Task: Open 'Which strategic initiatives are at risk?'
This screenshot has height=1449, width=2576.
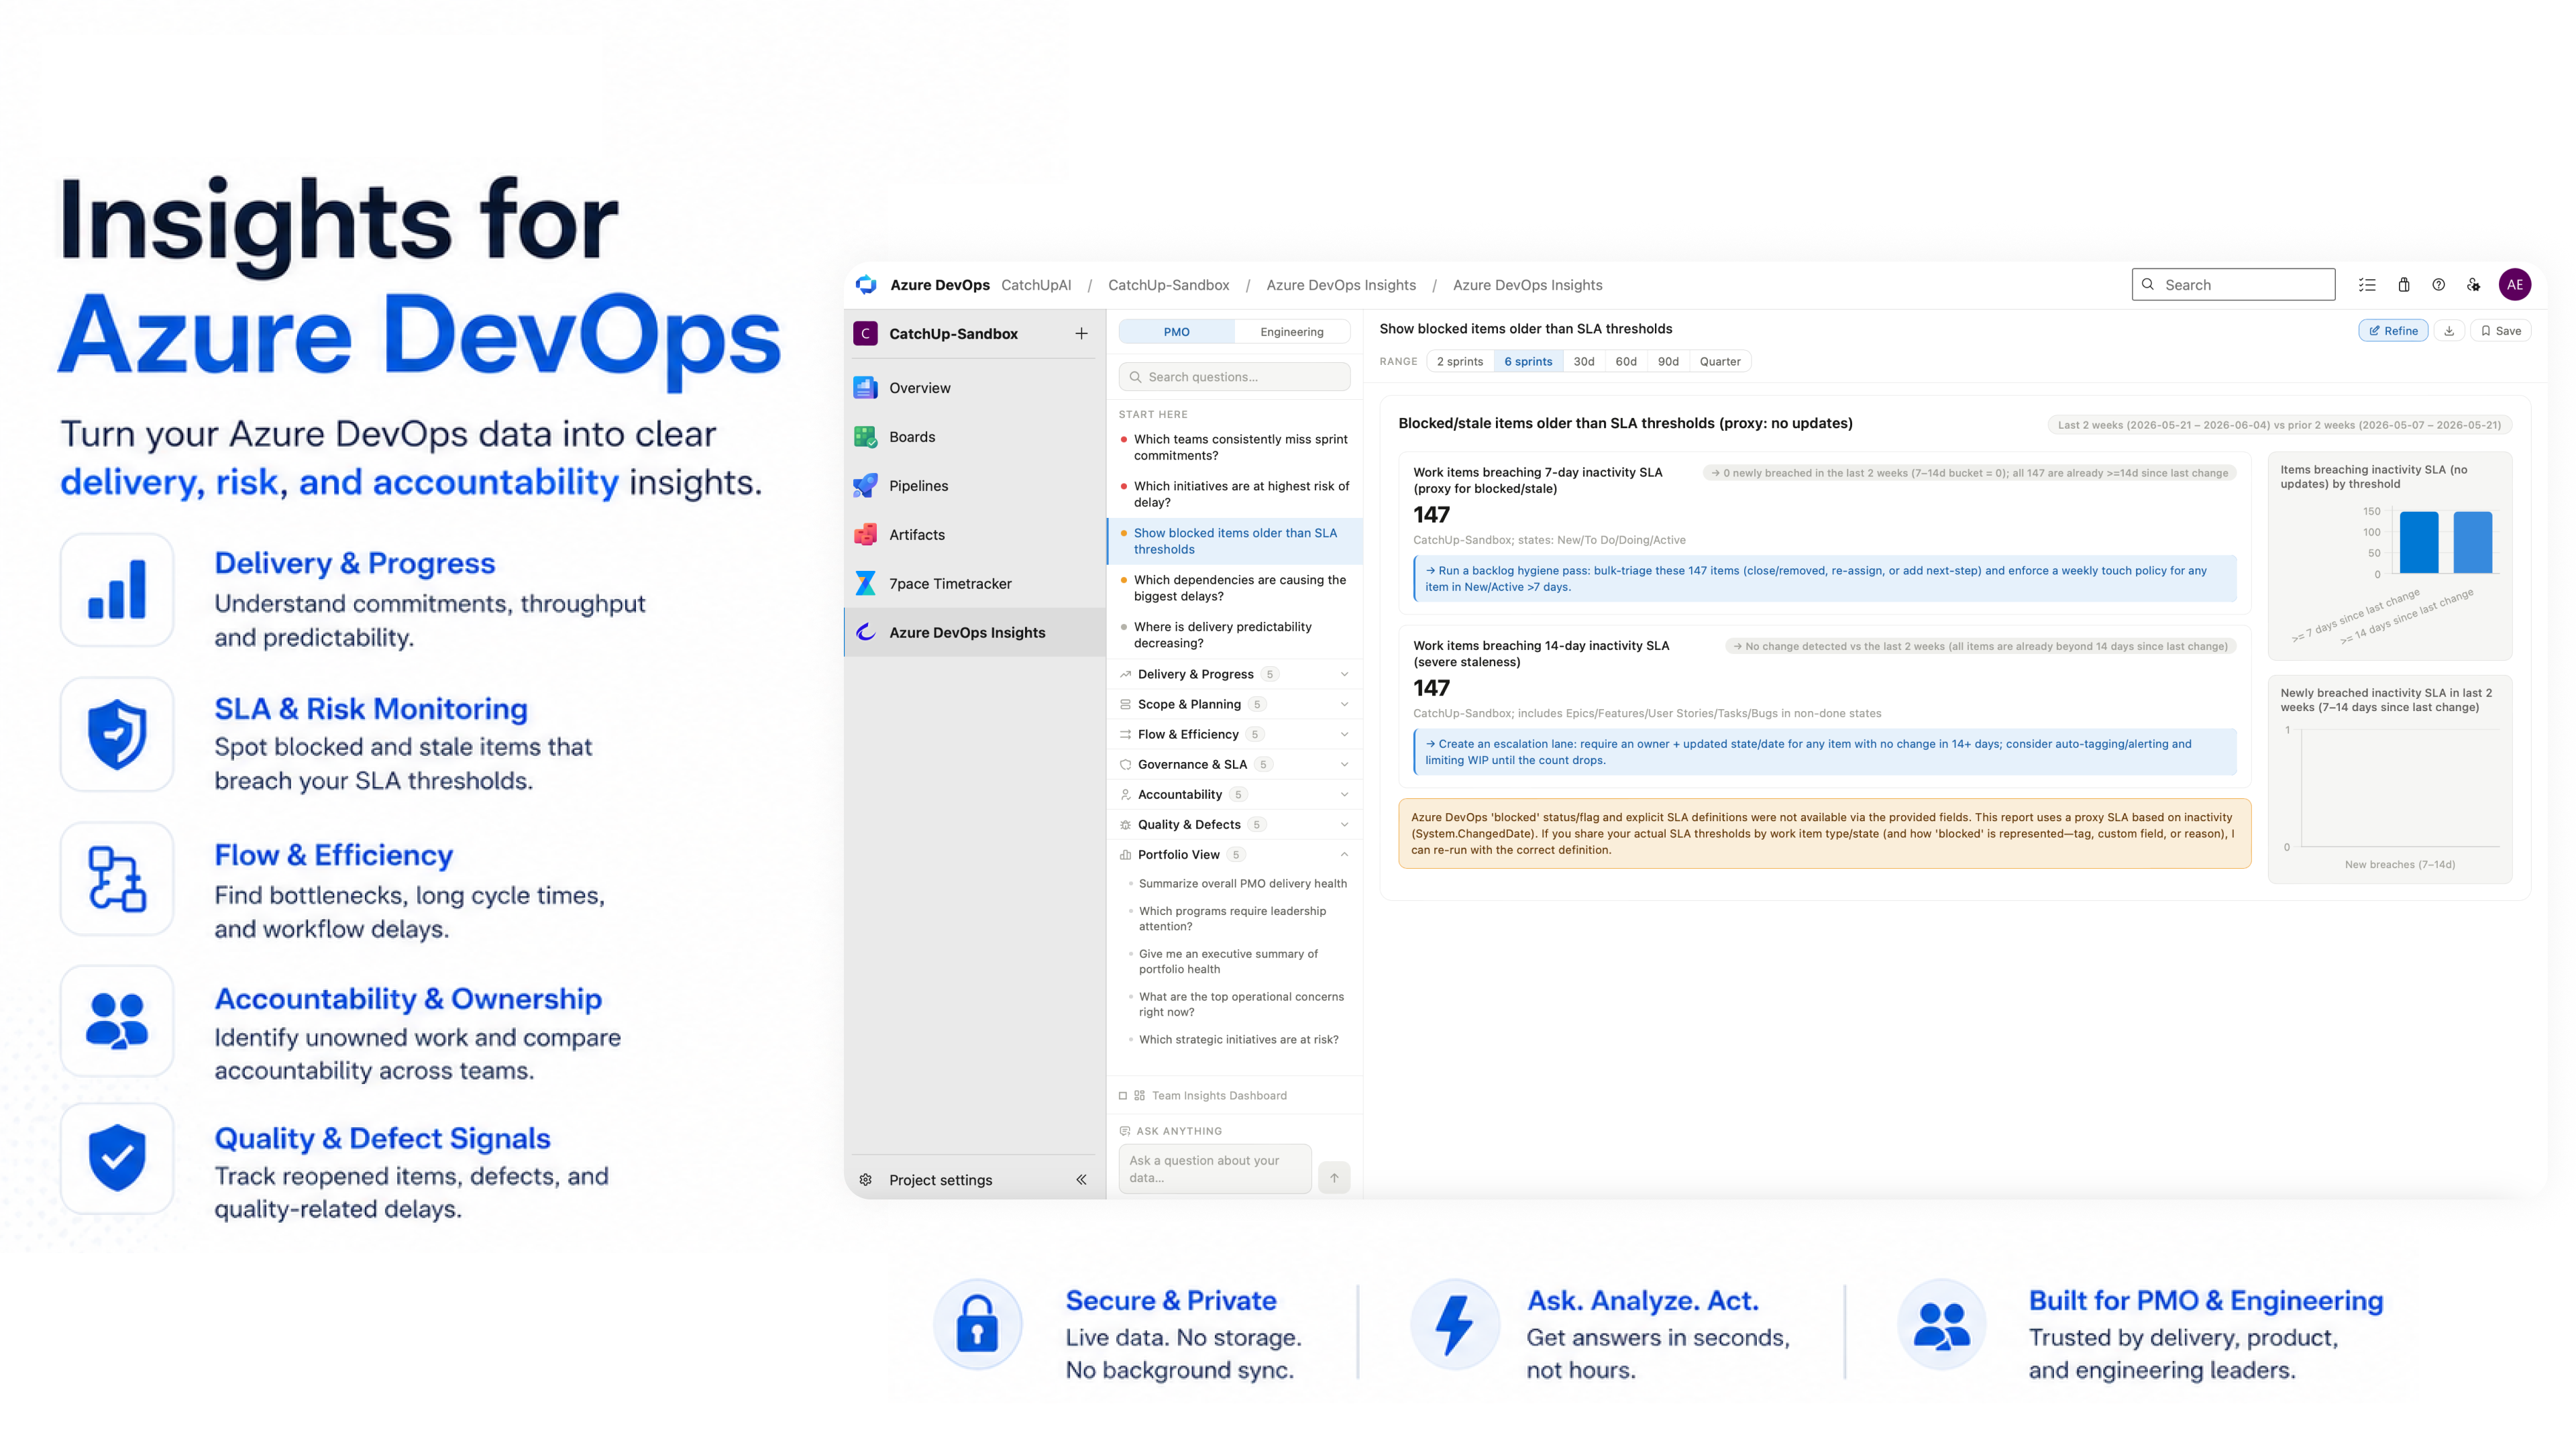Action: click(x=1238, y=1040)
